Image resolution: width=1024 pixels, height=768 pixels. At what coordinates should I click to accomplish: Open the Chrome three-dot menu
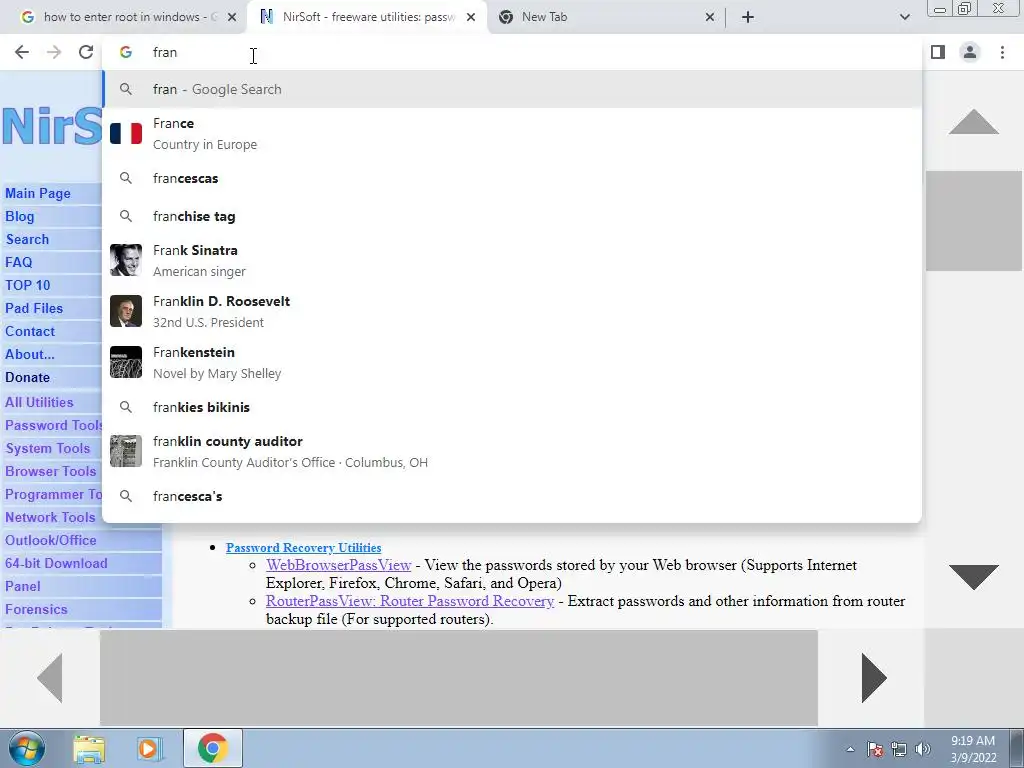pos(1002,52)
